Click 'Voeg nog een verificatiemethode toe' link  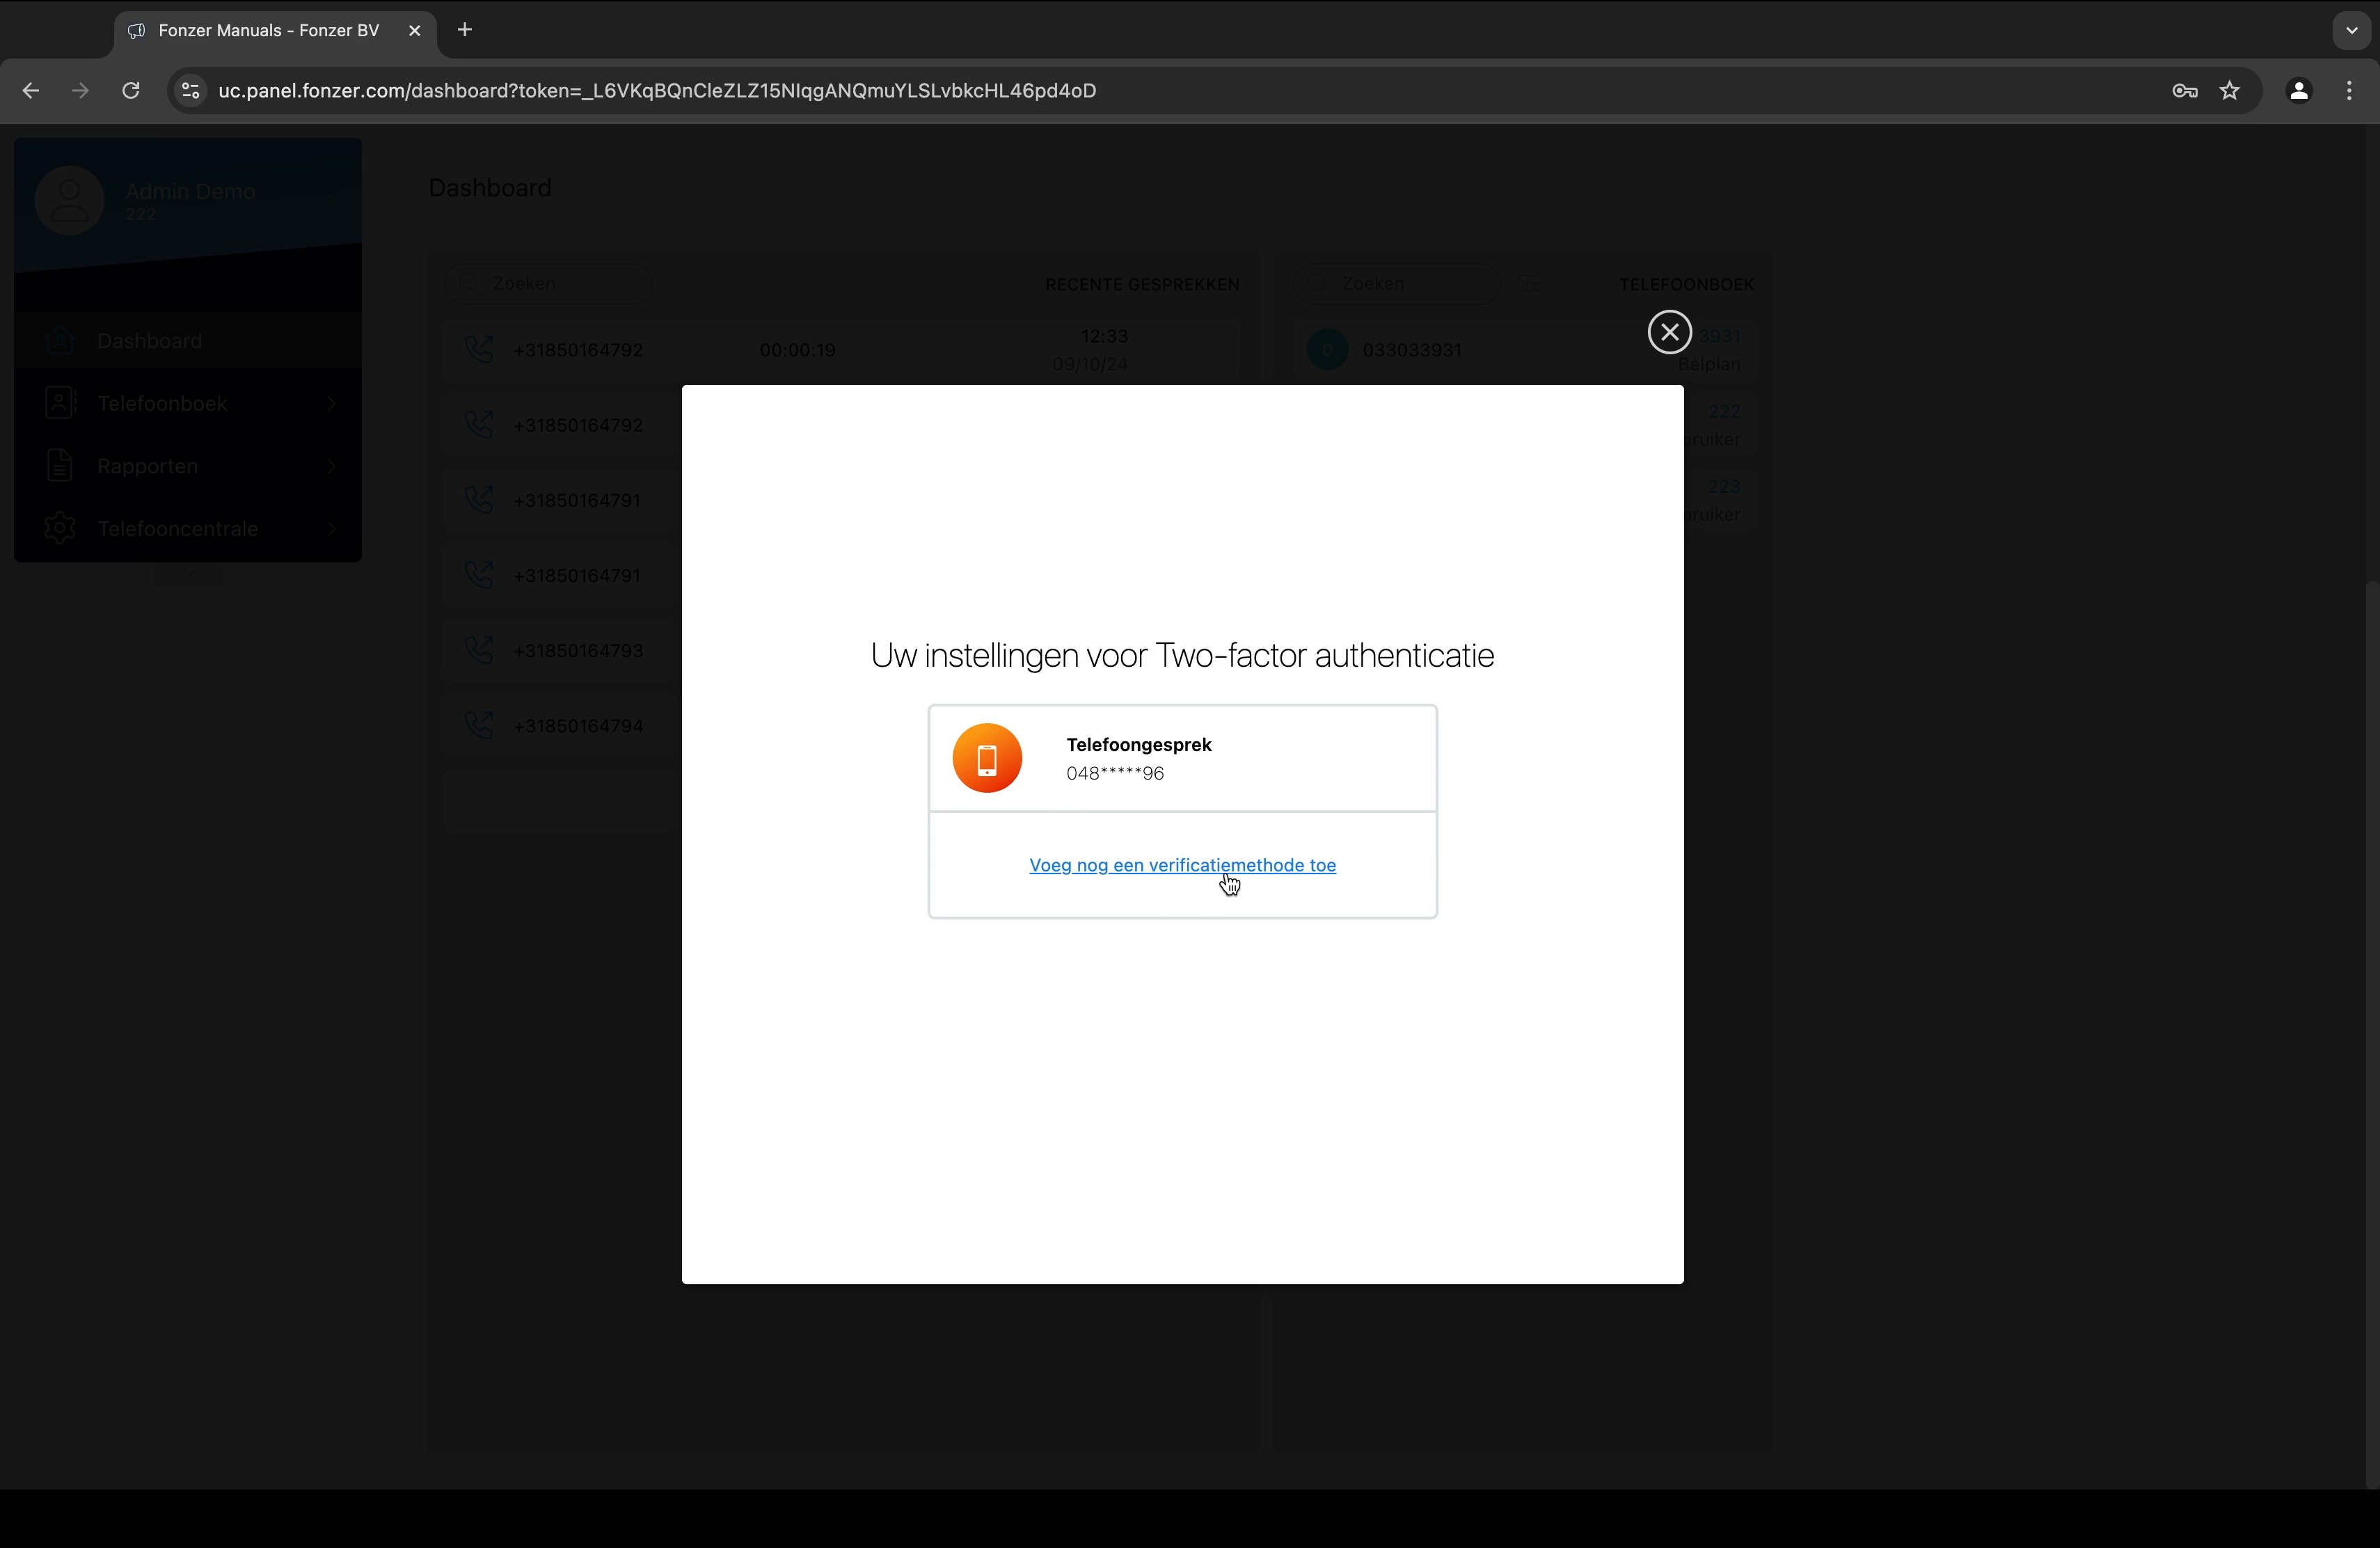[1182, 865]
